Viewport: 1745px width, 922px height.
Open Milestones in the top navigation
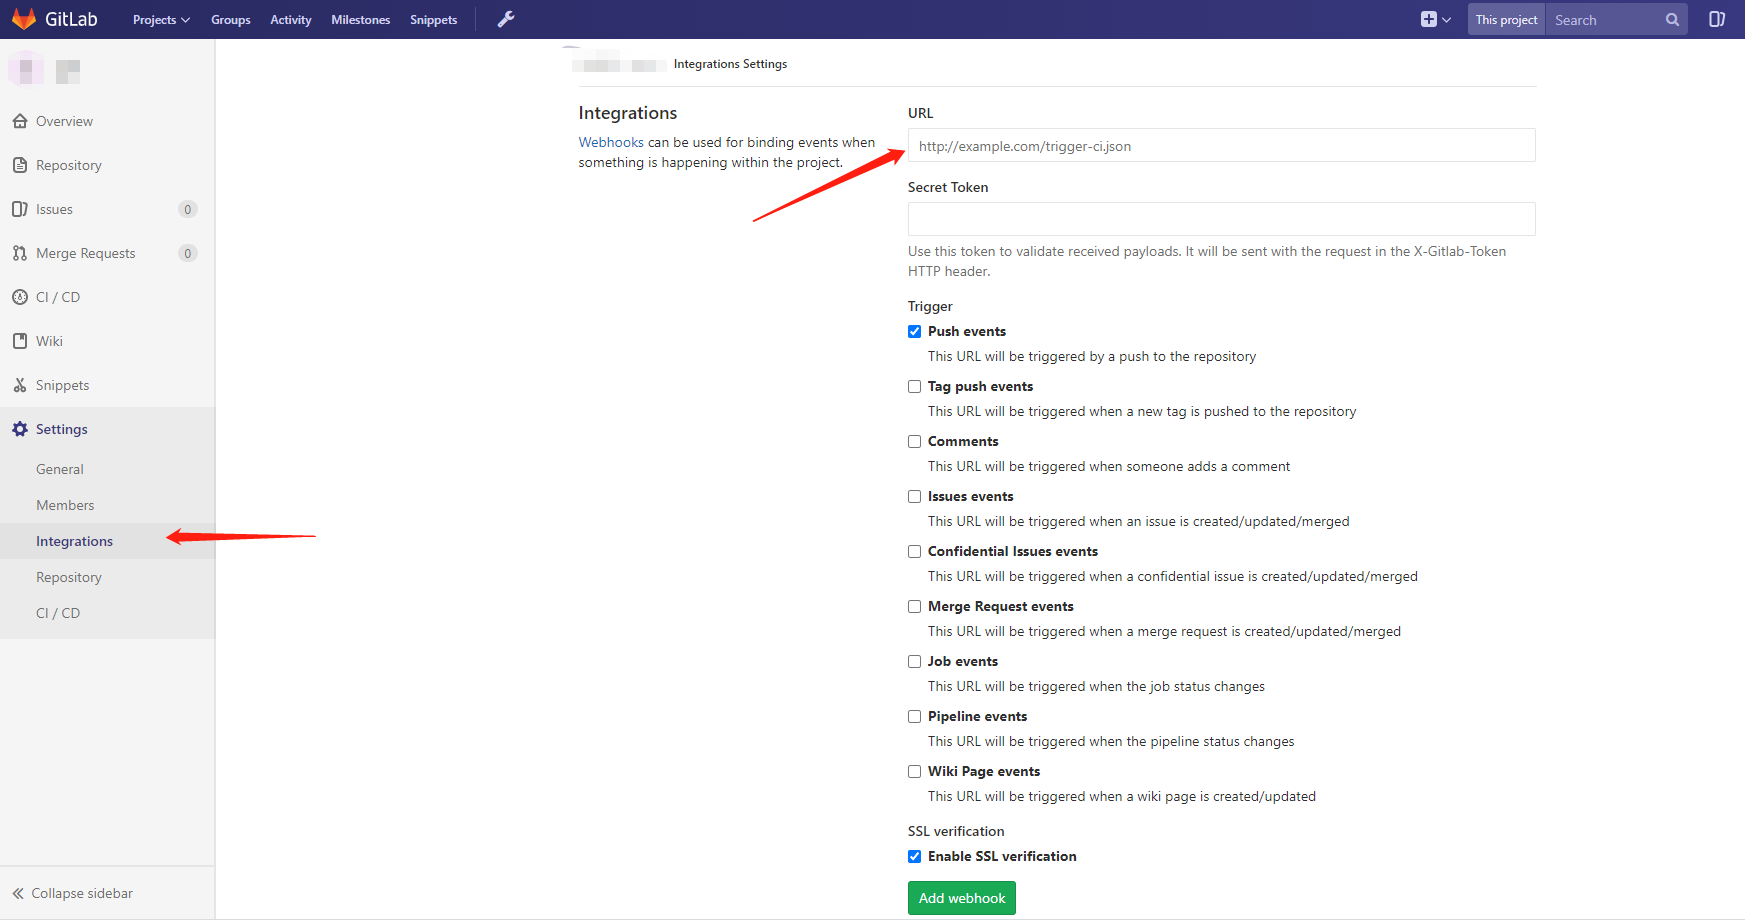(x=361, y=20)
